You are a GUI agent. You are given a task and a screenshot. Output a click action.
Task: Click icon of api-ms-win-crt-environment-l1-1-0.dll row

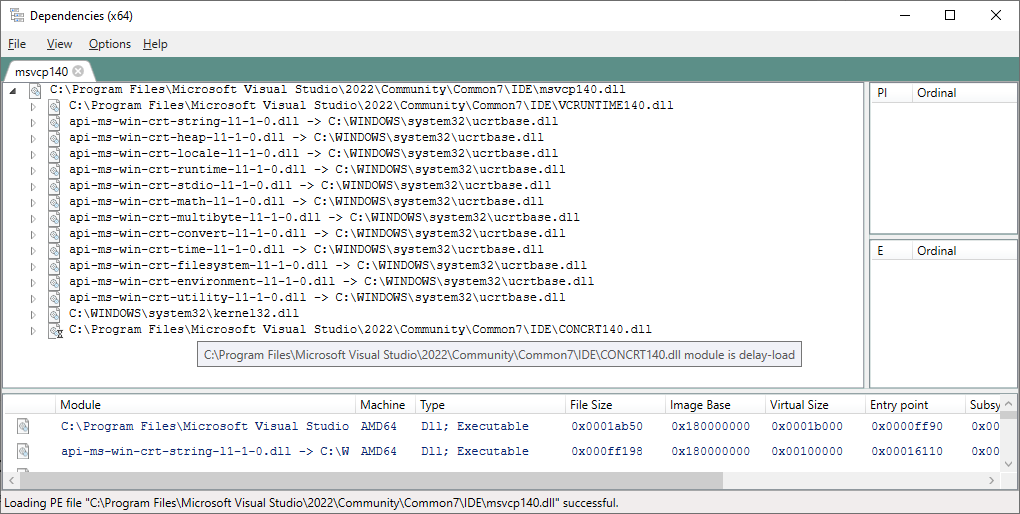55,282
